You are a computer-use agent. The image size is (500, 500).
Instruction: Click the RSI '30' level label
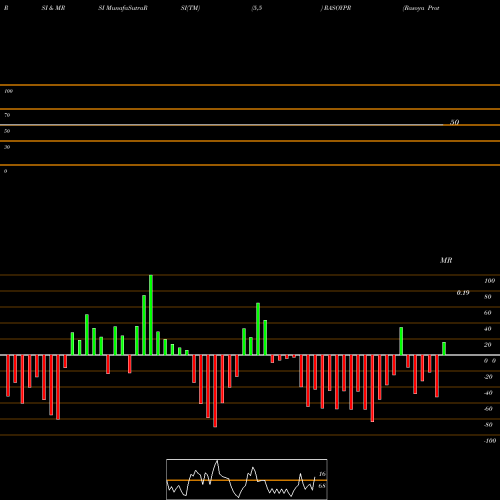7,147
